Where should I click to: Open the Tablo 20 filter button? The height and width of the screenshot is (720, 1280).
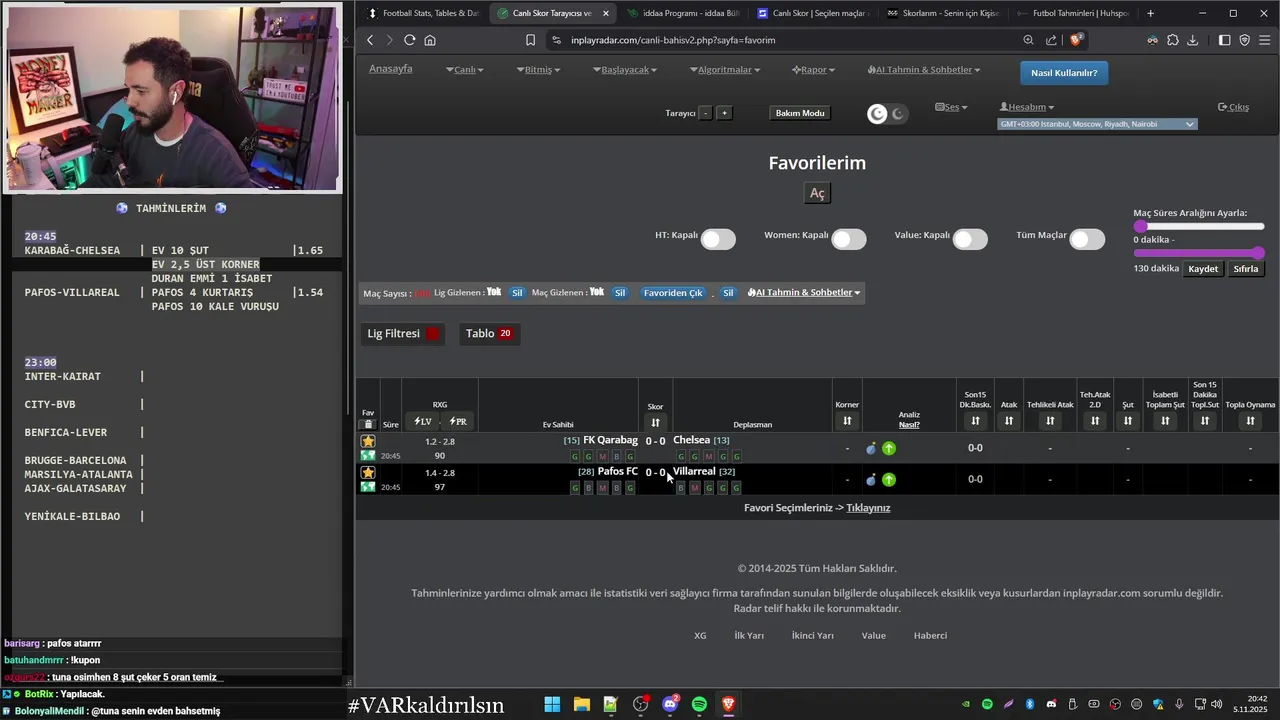tap(489, 333)
